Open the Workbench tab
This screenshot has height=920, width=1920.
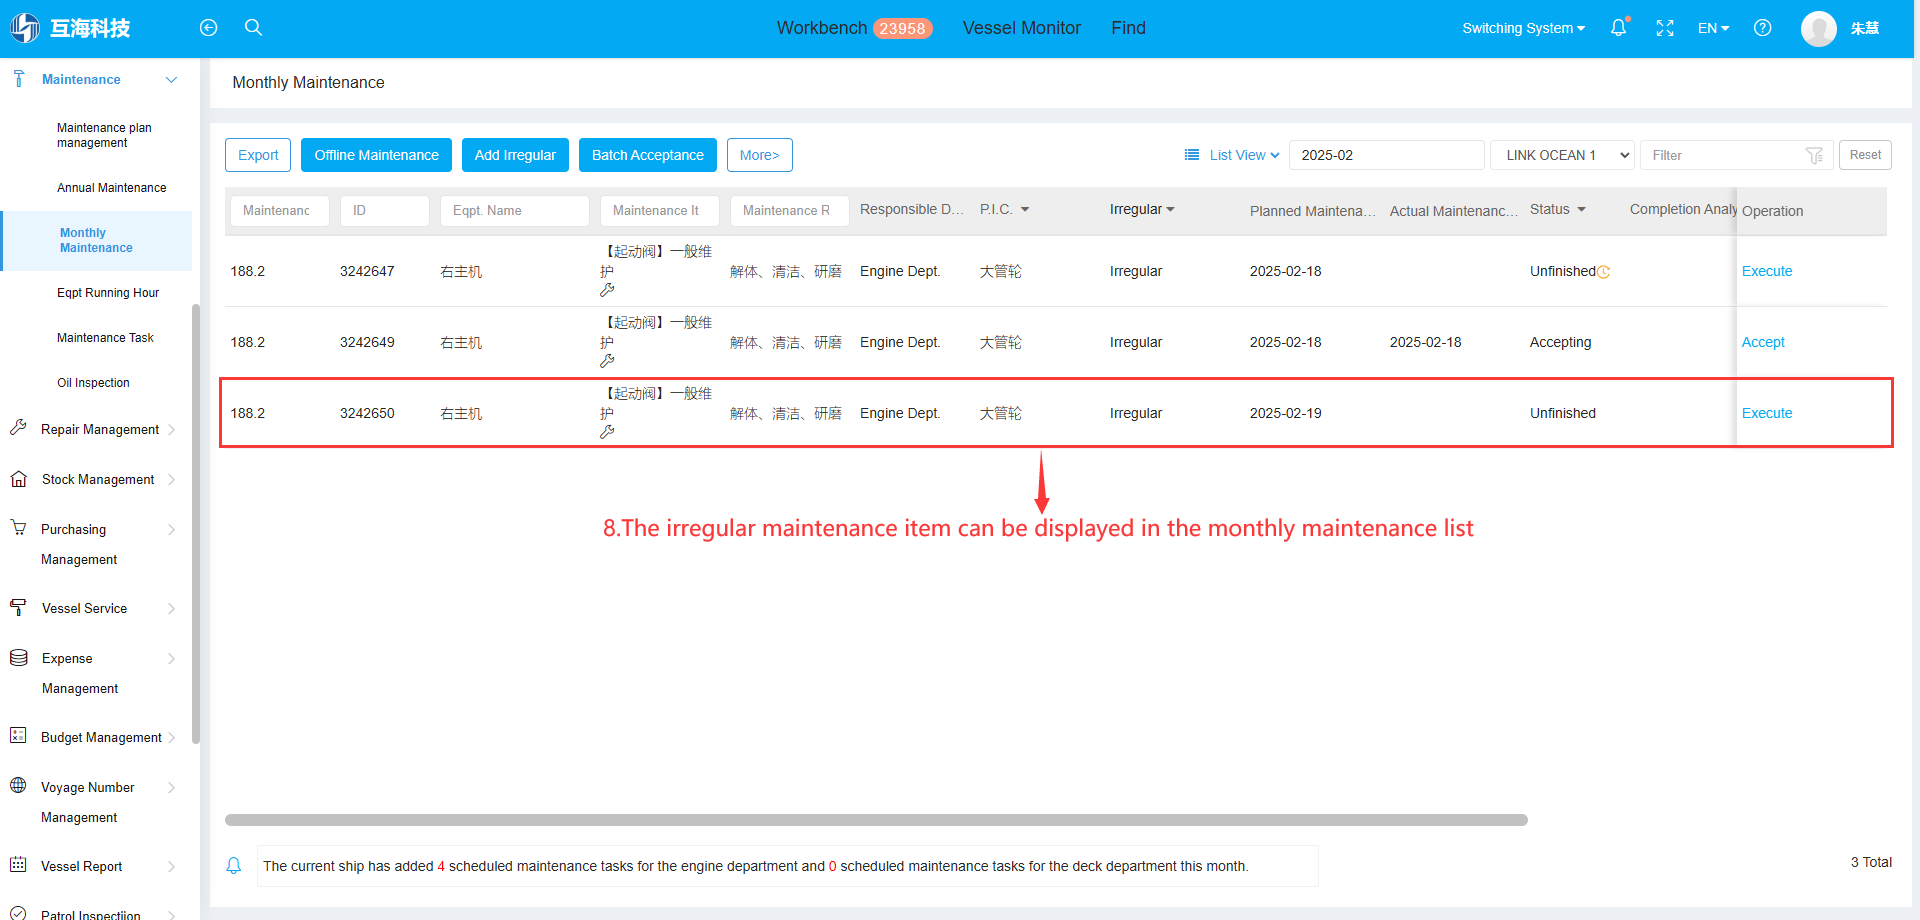pyautogui.click(x=822, y=28)
